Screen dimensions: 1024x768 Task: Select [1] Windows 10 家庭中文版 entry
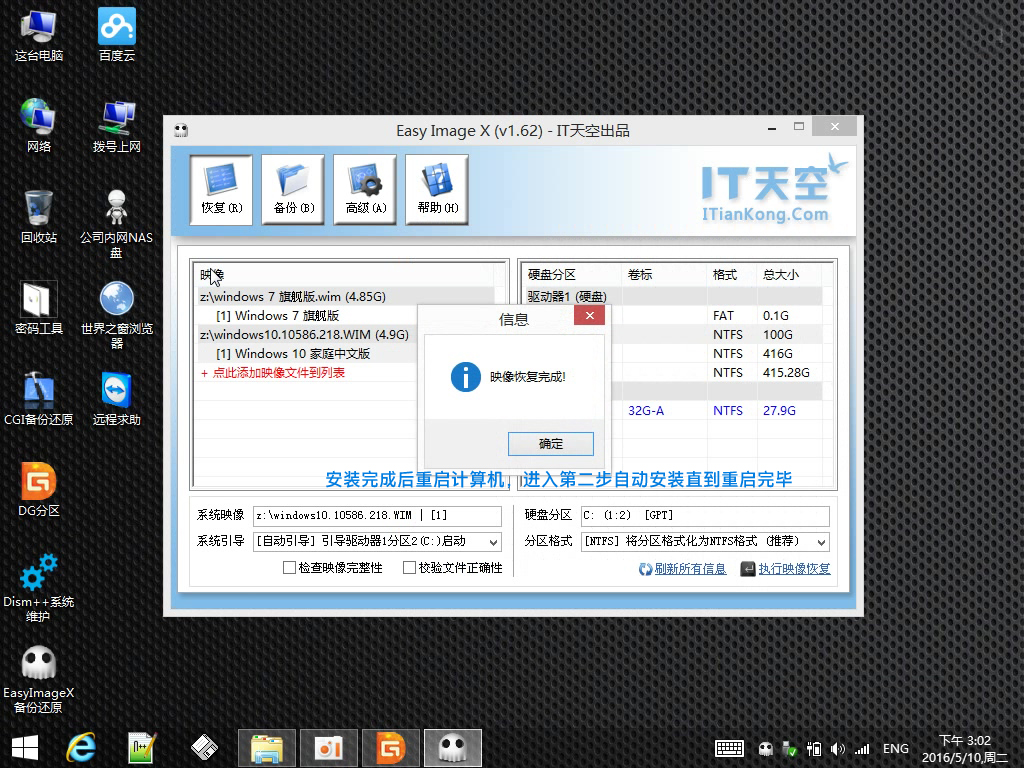pyautogui.click(x=293, y=353)
